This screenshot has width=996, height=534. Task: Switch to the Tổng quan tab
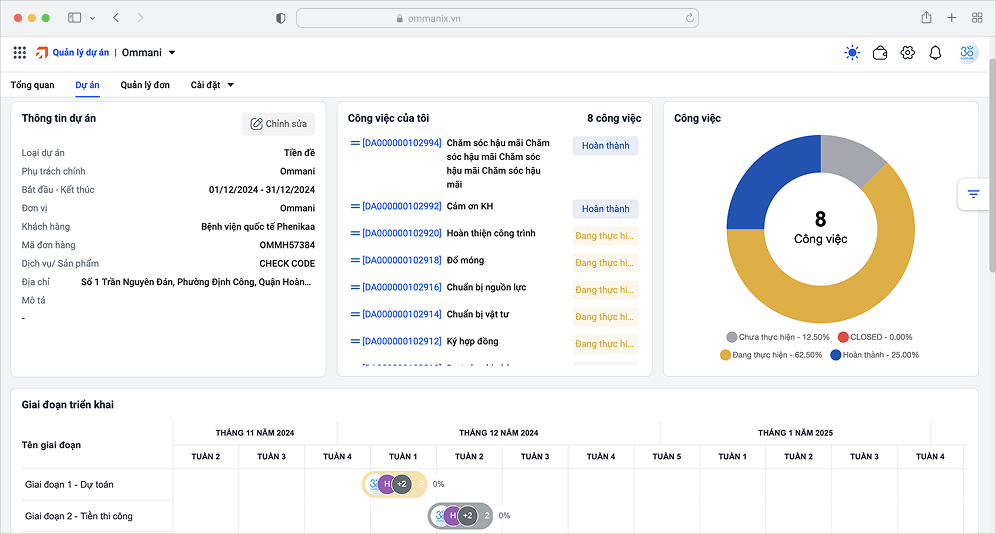point(32,85)
